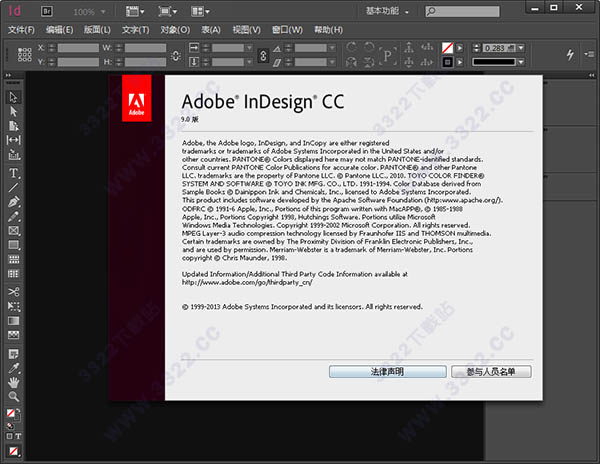Open the 文件(F) menu

click(x=21, y=29)
